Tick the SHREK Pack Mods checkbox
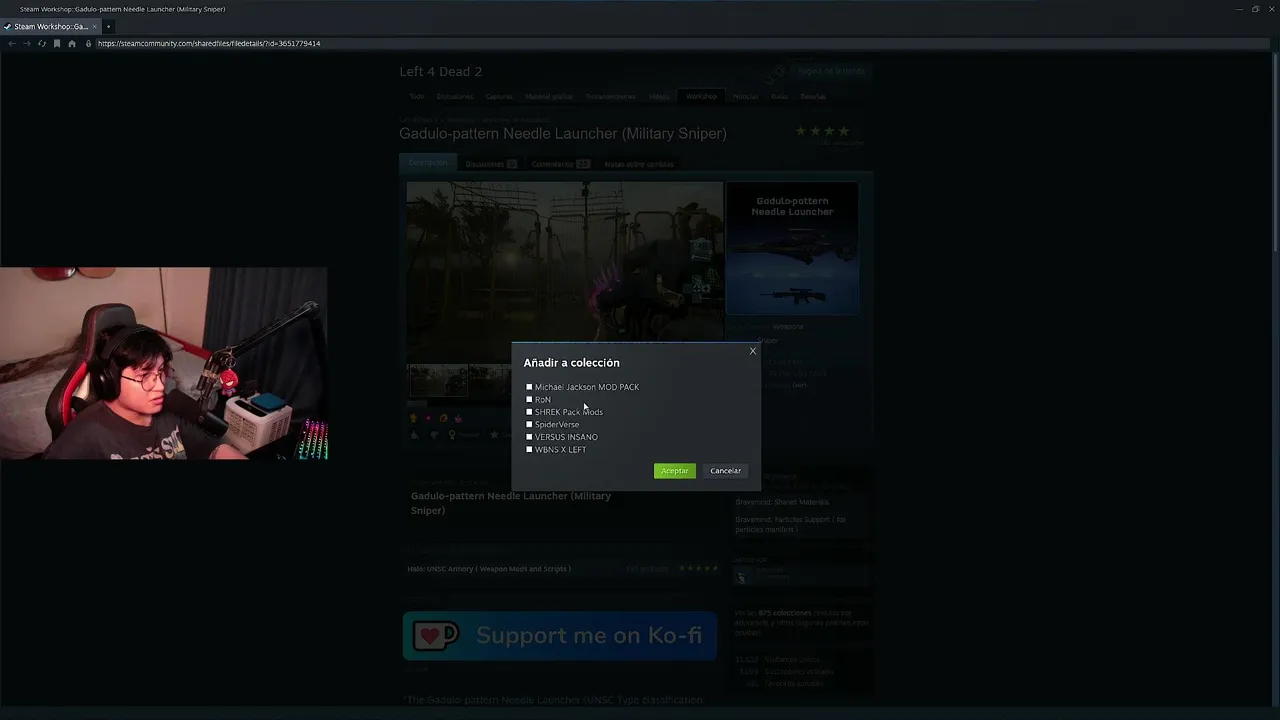 tap(529, 412)
